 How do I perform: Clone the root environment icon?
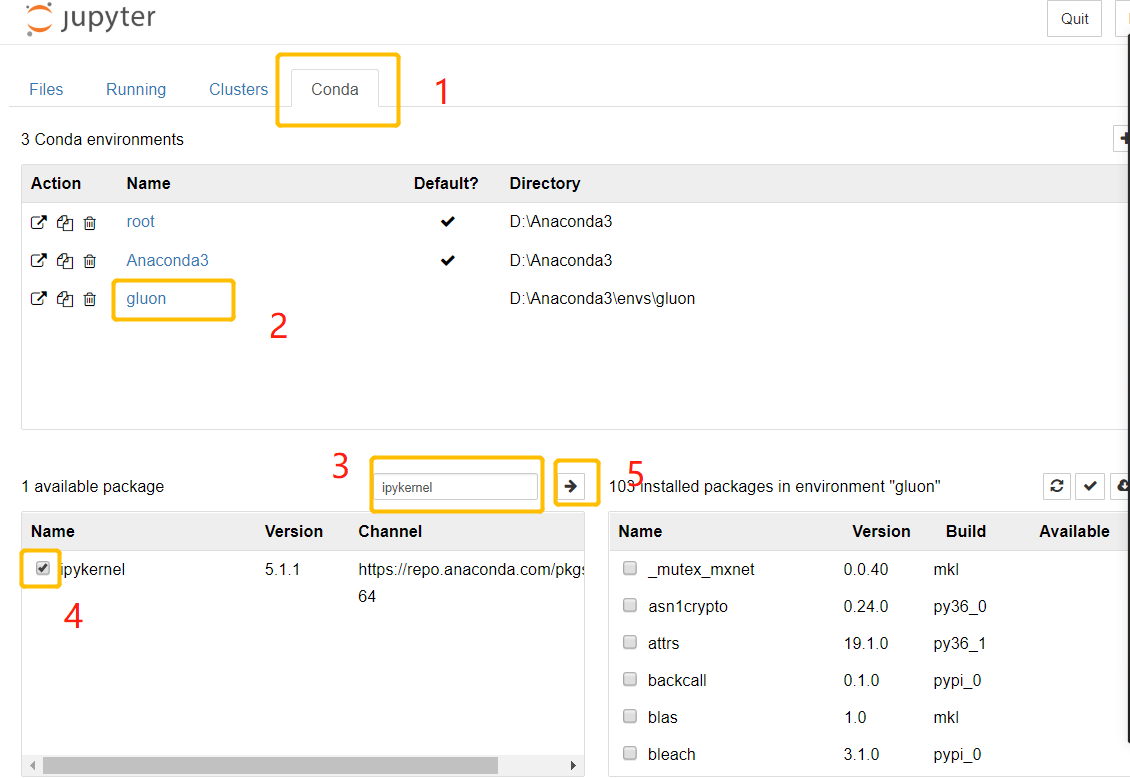pos(65,223)
